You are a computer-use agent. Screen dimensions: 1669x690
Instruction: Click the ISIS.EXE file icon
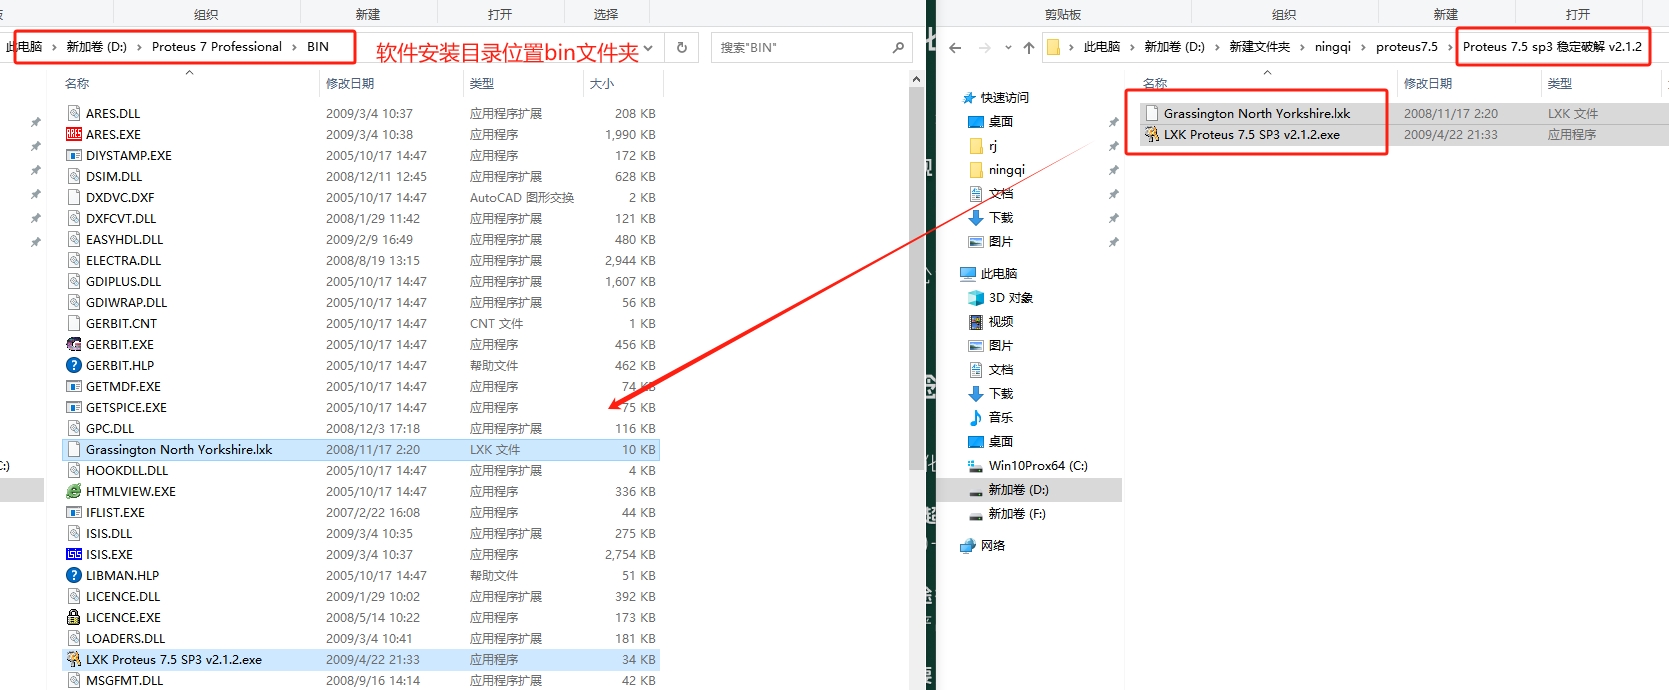tap(74, 554)
